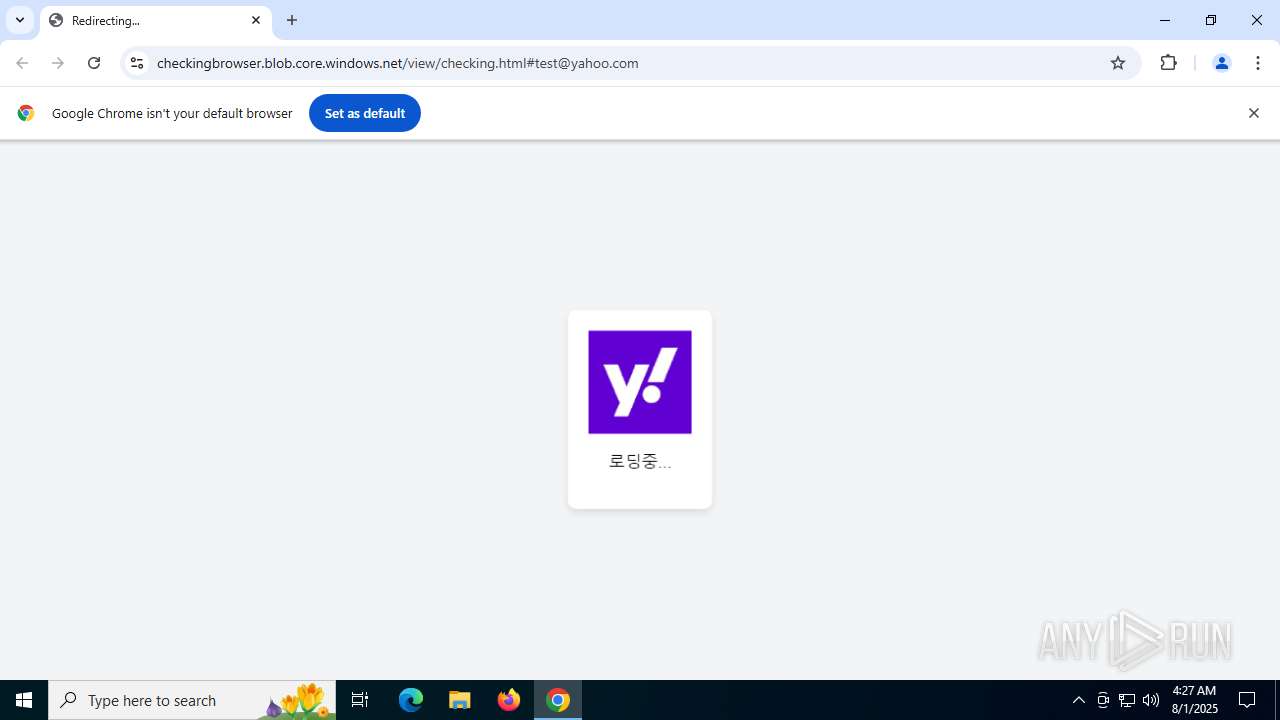Open the network status tray icon
This screenshot has width=1280, height=720.
(x=1127, y=700)
